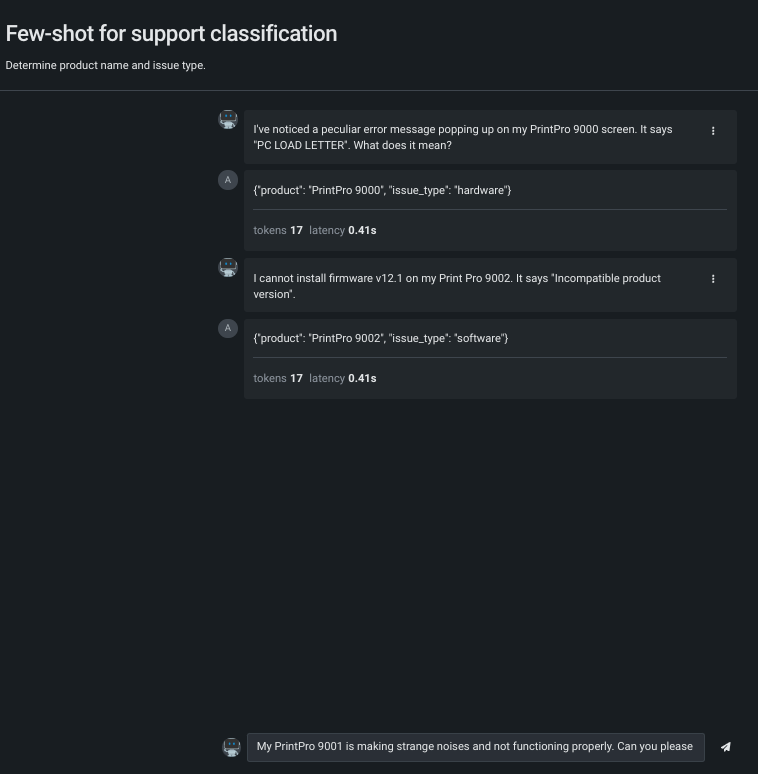Click latency value under the software response

pyautogui.click(x=362, y=378)
